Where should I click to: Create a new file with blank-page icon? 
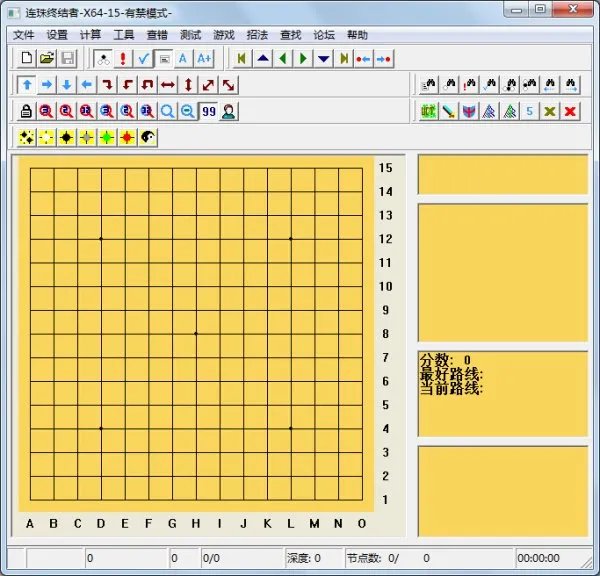click(26, 59)
